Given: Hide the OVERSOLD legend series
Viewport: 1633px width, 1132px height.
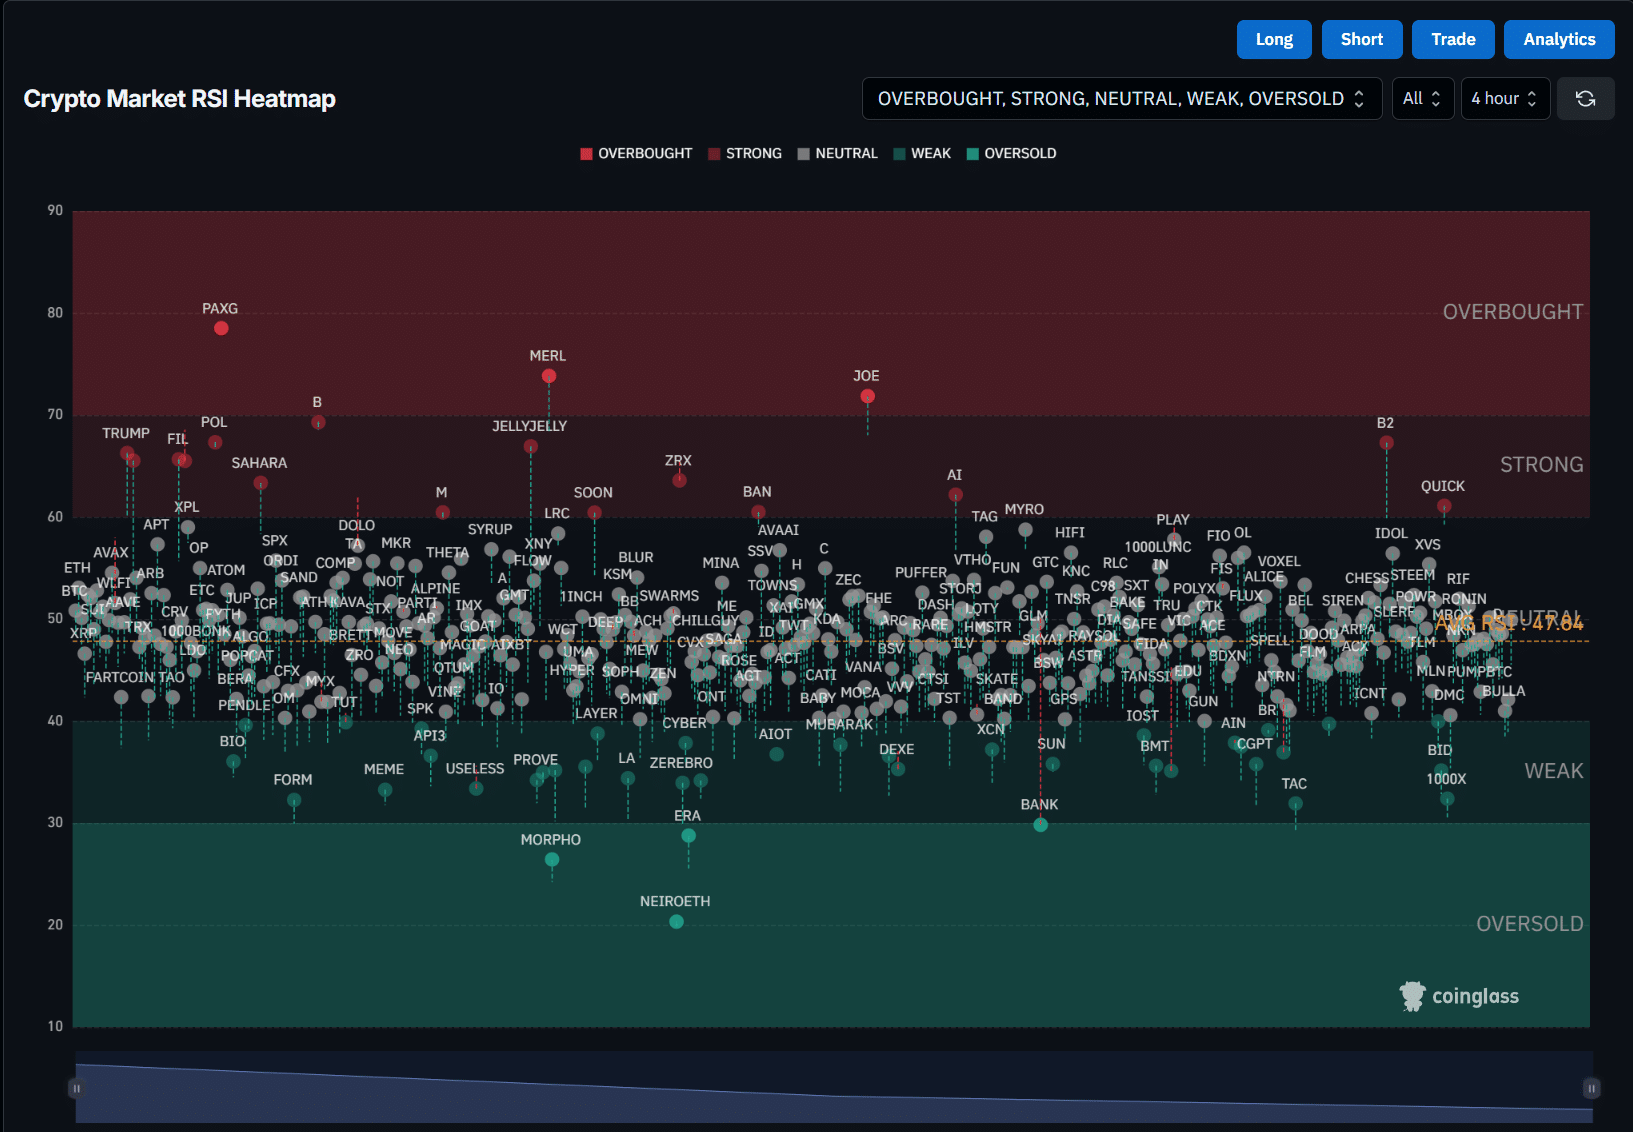Looking at the screenshot, I should click(1011, 153).
